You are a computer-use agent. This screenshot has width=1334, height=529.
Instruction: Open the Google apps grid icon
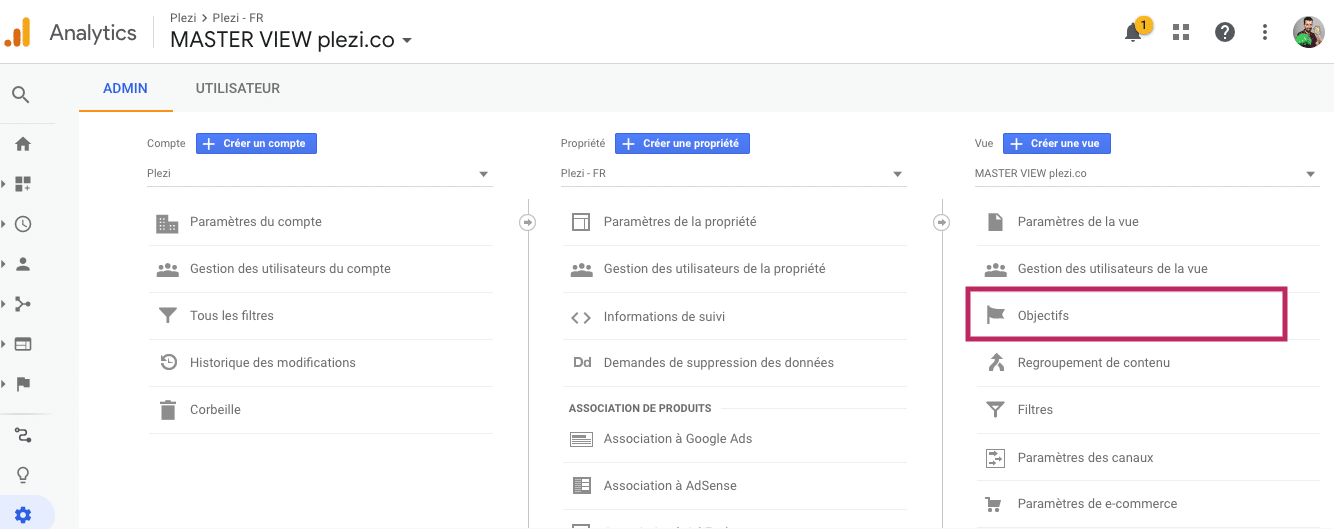(x=1181, y=32)
